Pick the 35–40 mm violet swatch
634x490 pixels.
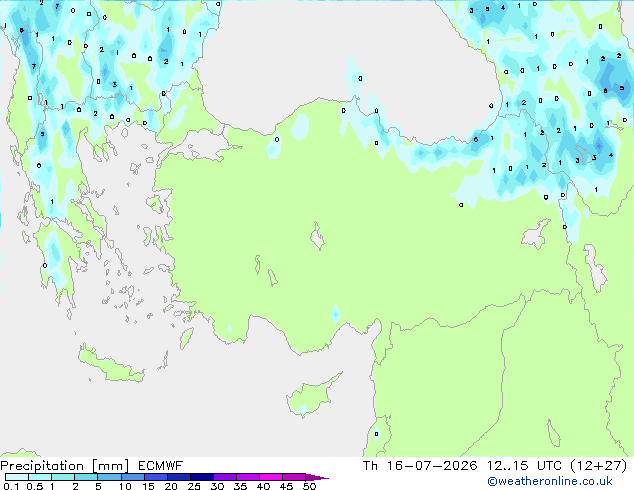tap(247, 477)
